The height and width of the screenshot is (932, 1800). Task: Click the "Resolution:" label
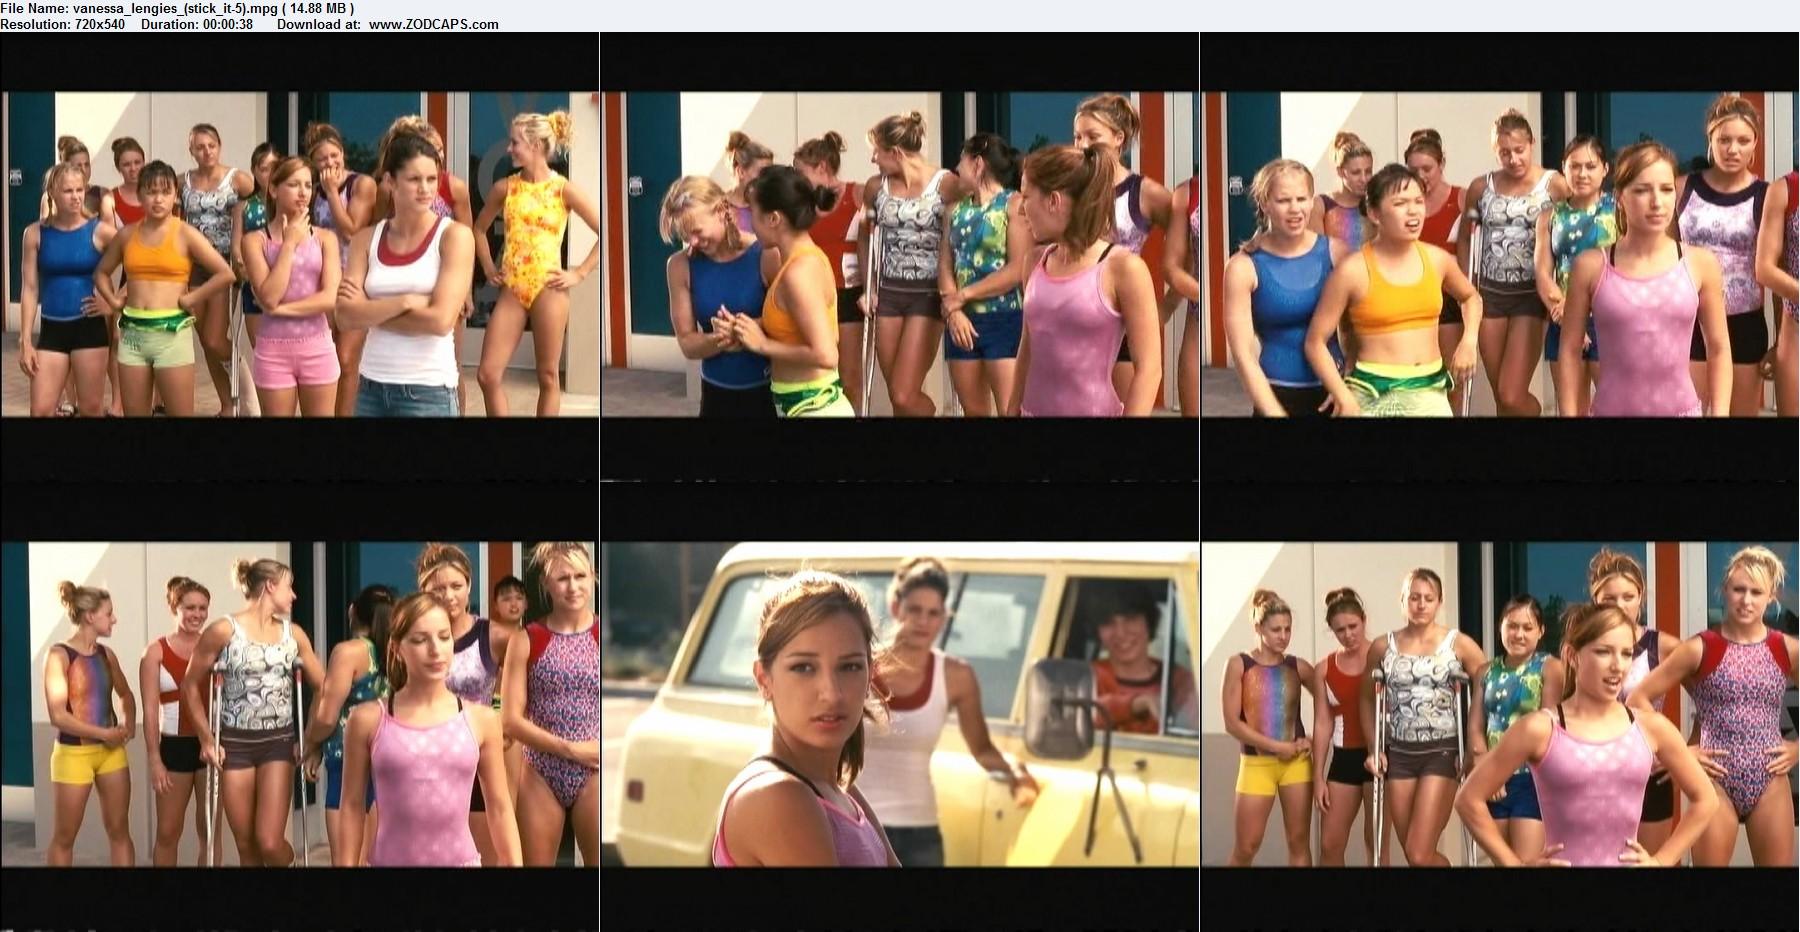point(35,24)
